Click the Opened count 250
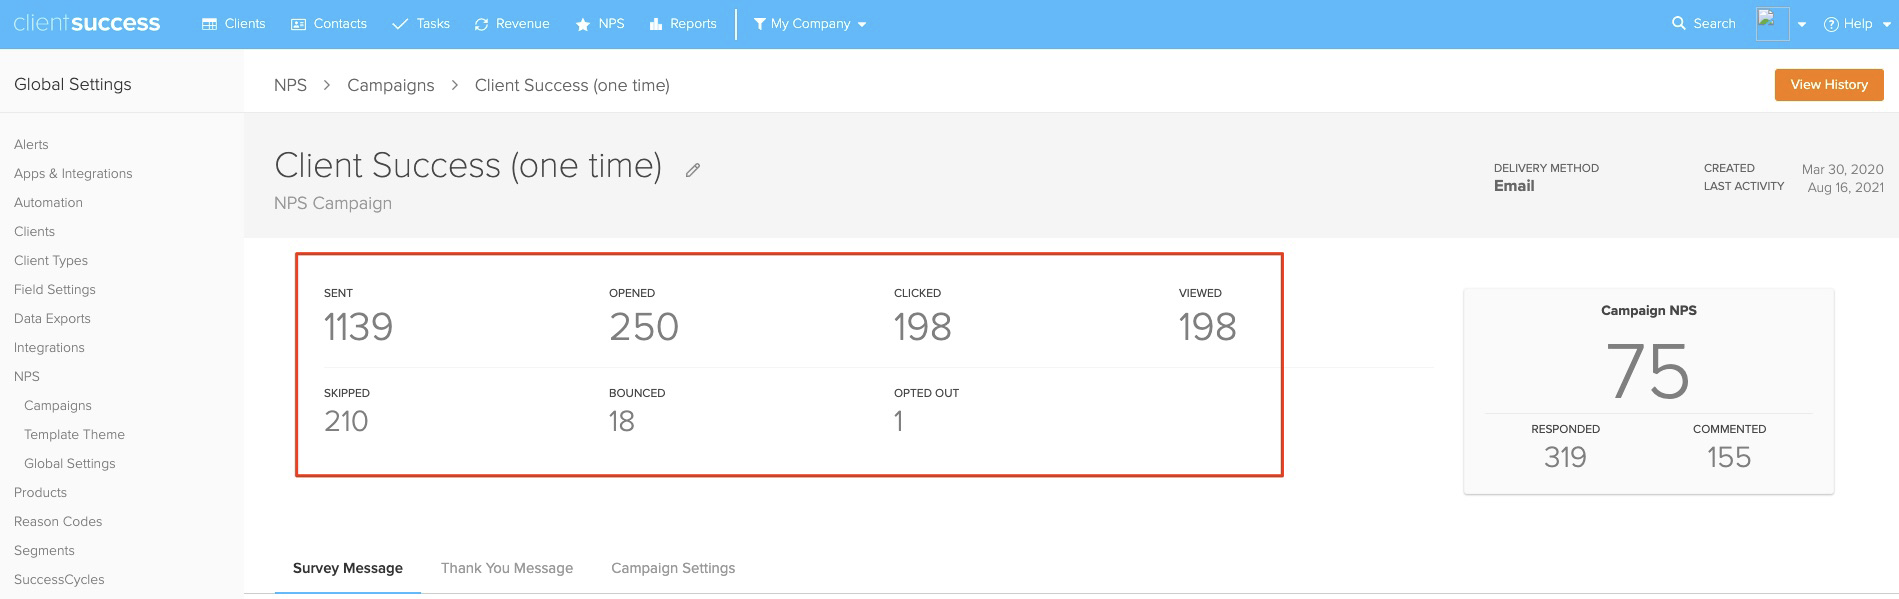 (644, 327)
